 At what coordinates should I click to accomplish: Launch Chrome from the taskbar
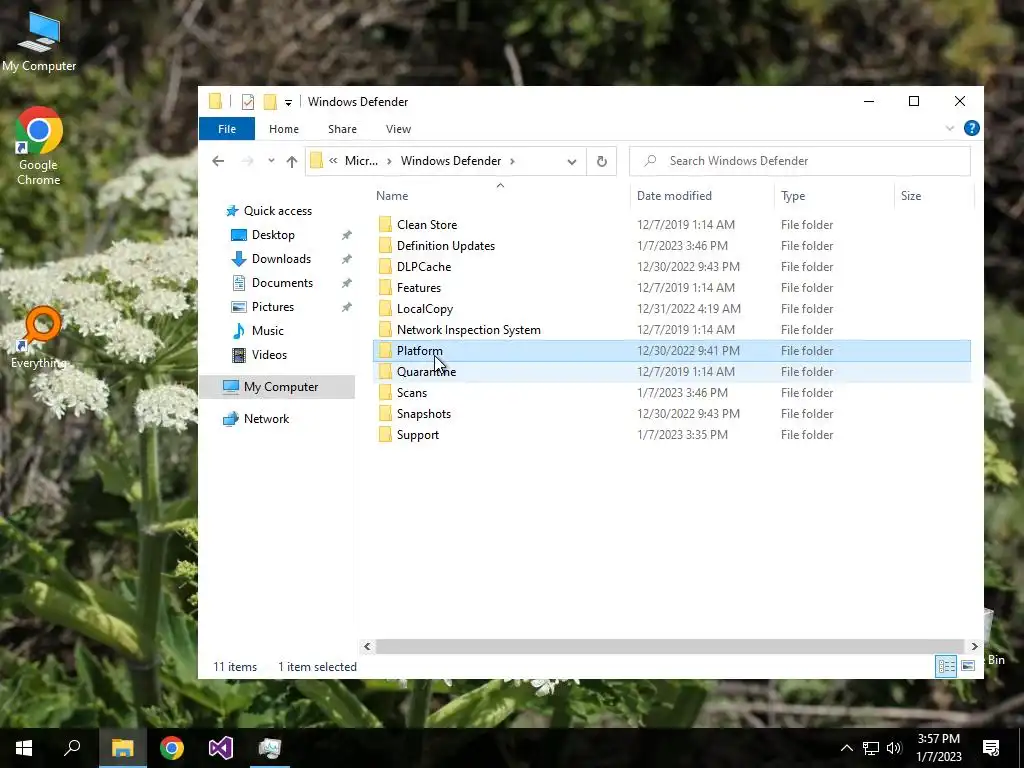click(172, 748)
